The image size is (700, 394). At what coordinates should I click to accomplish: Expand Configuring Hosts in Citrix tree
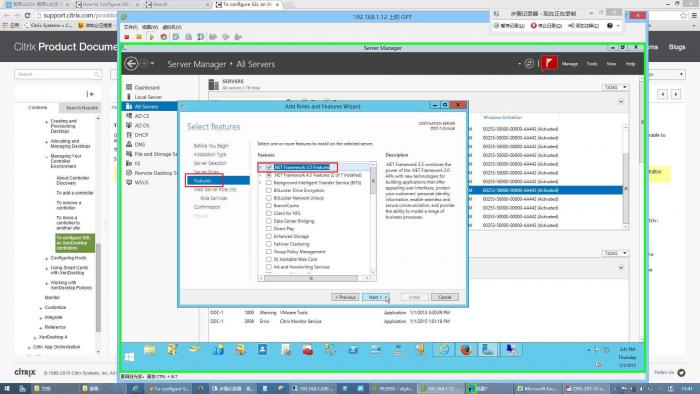pyautogui.click(x=46, y=258)
